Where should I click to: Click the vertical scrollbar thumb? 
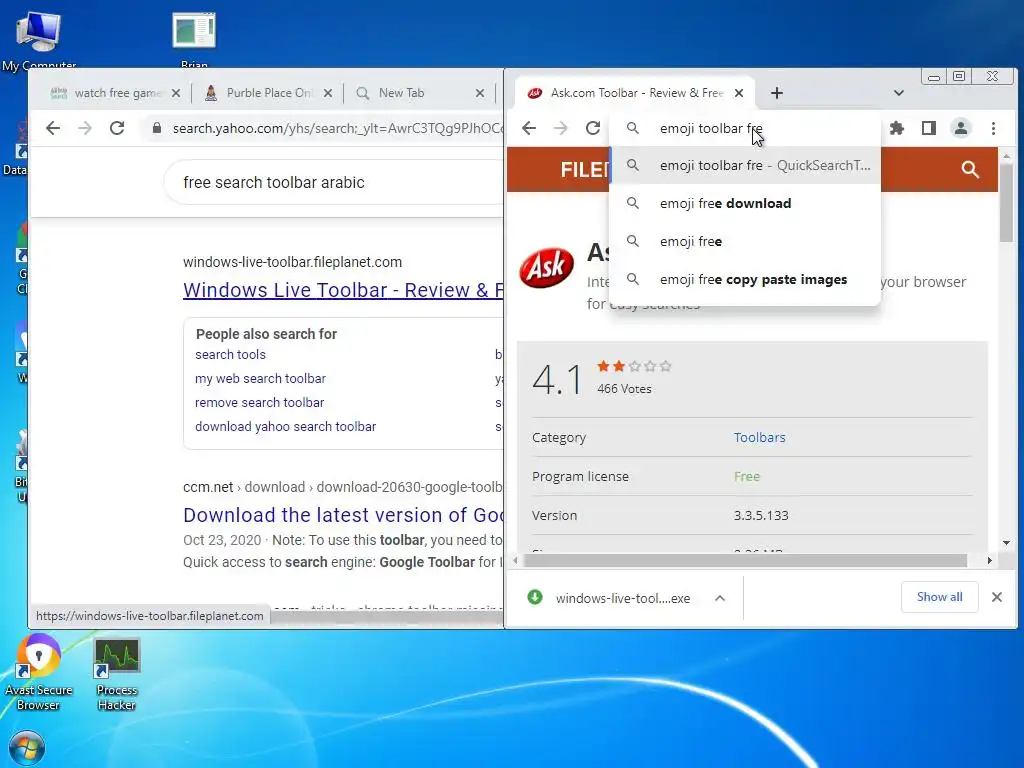pyautogui.click(x=1006, y=202)
